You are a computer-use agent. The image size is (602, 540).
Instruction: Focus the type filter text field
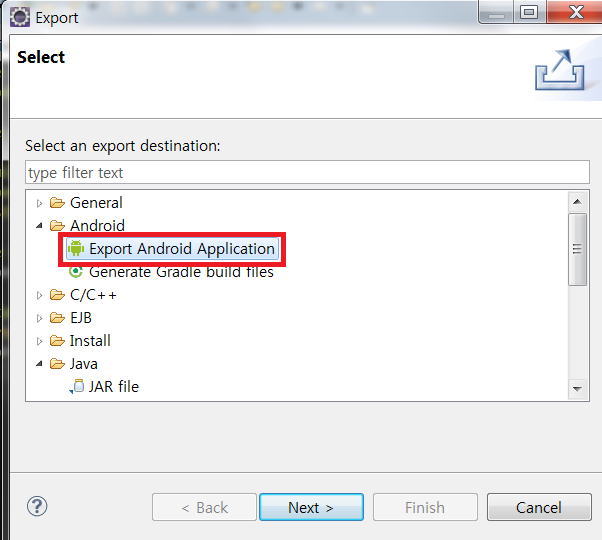click(307, 172)
